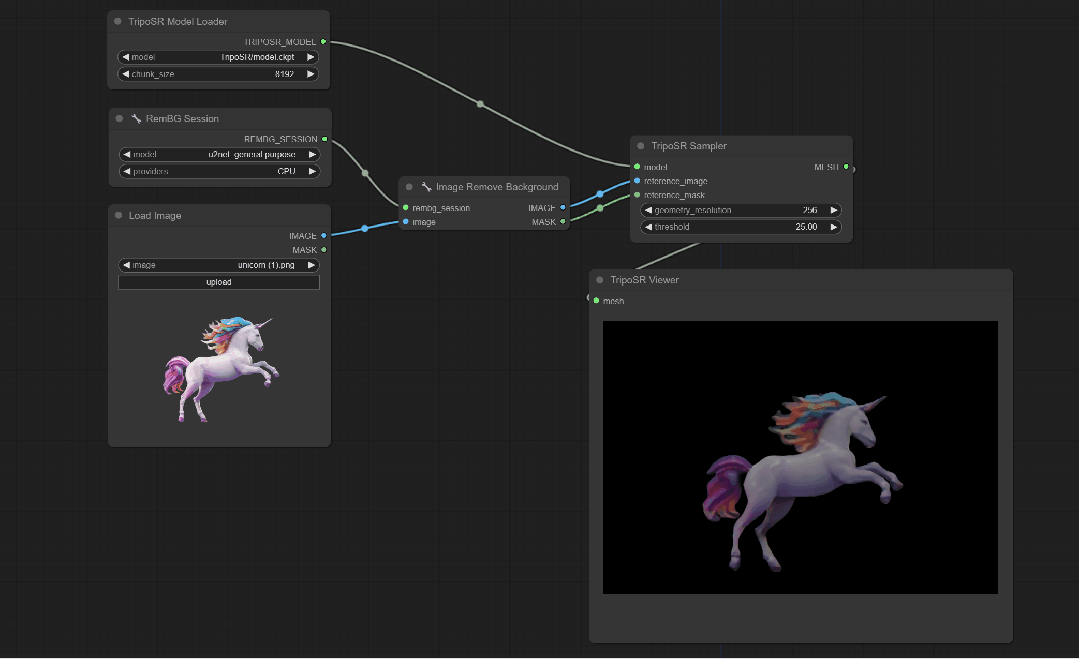This screenshot has width=1079, height=659.
Task: Select next image file in Load Image
Action: (311, 265)
